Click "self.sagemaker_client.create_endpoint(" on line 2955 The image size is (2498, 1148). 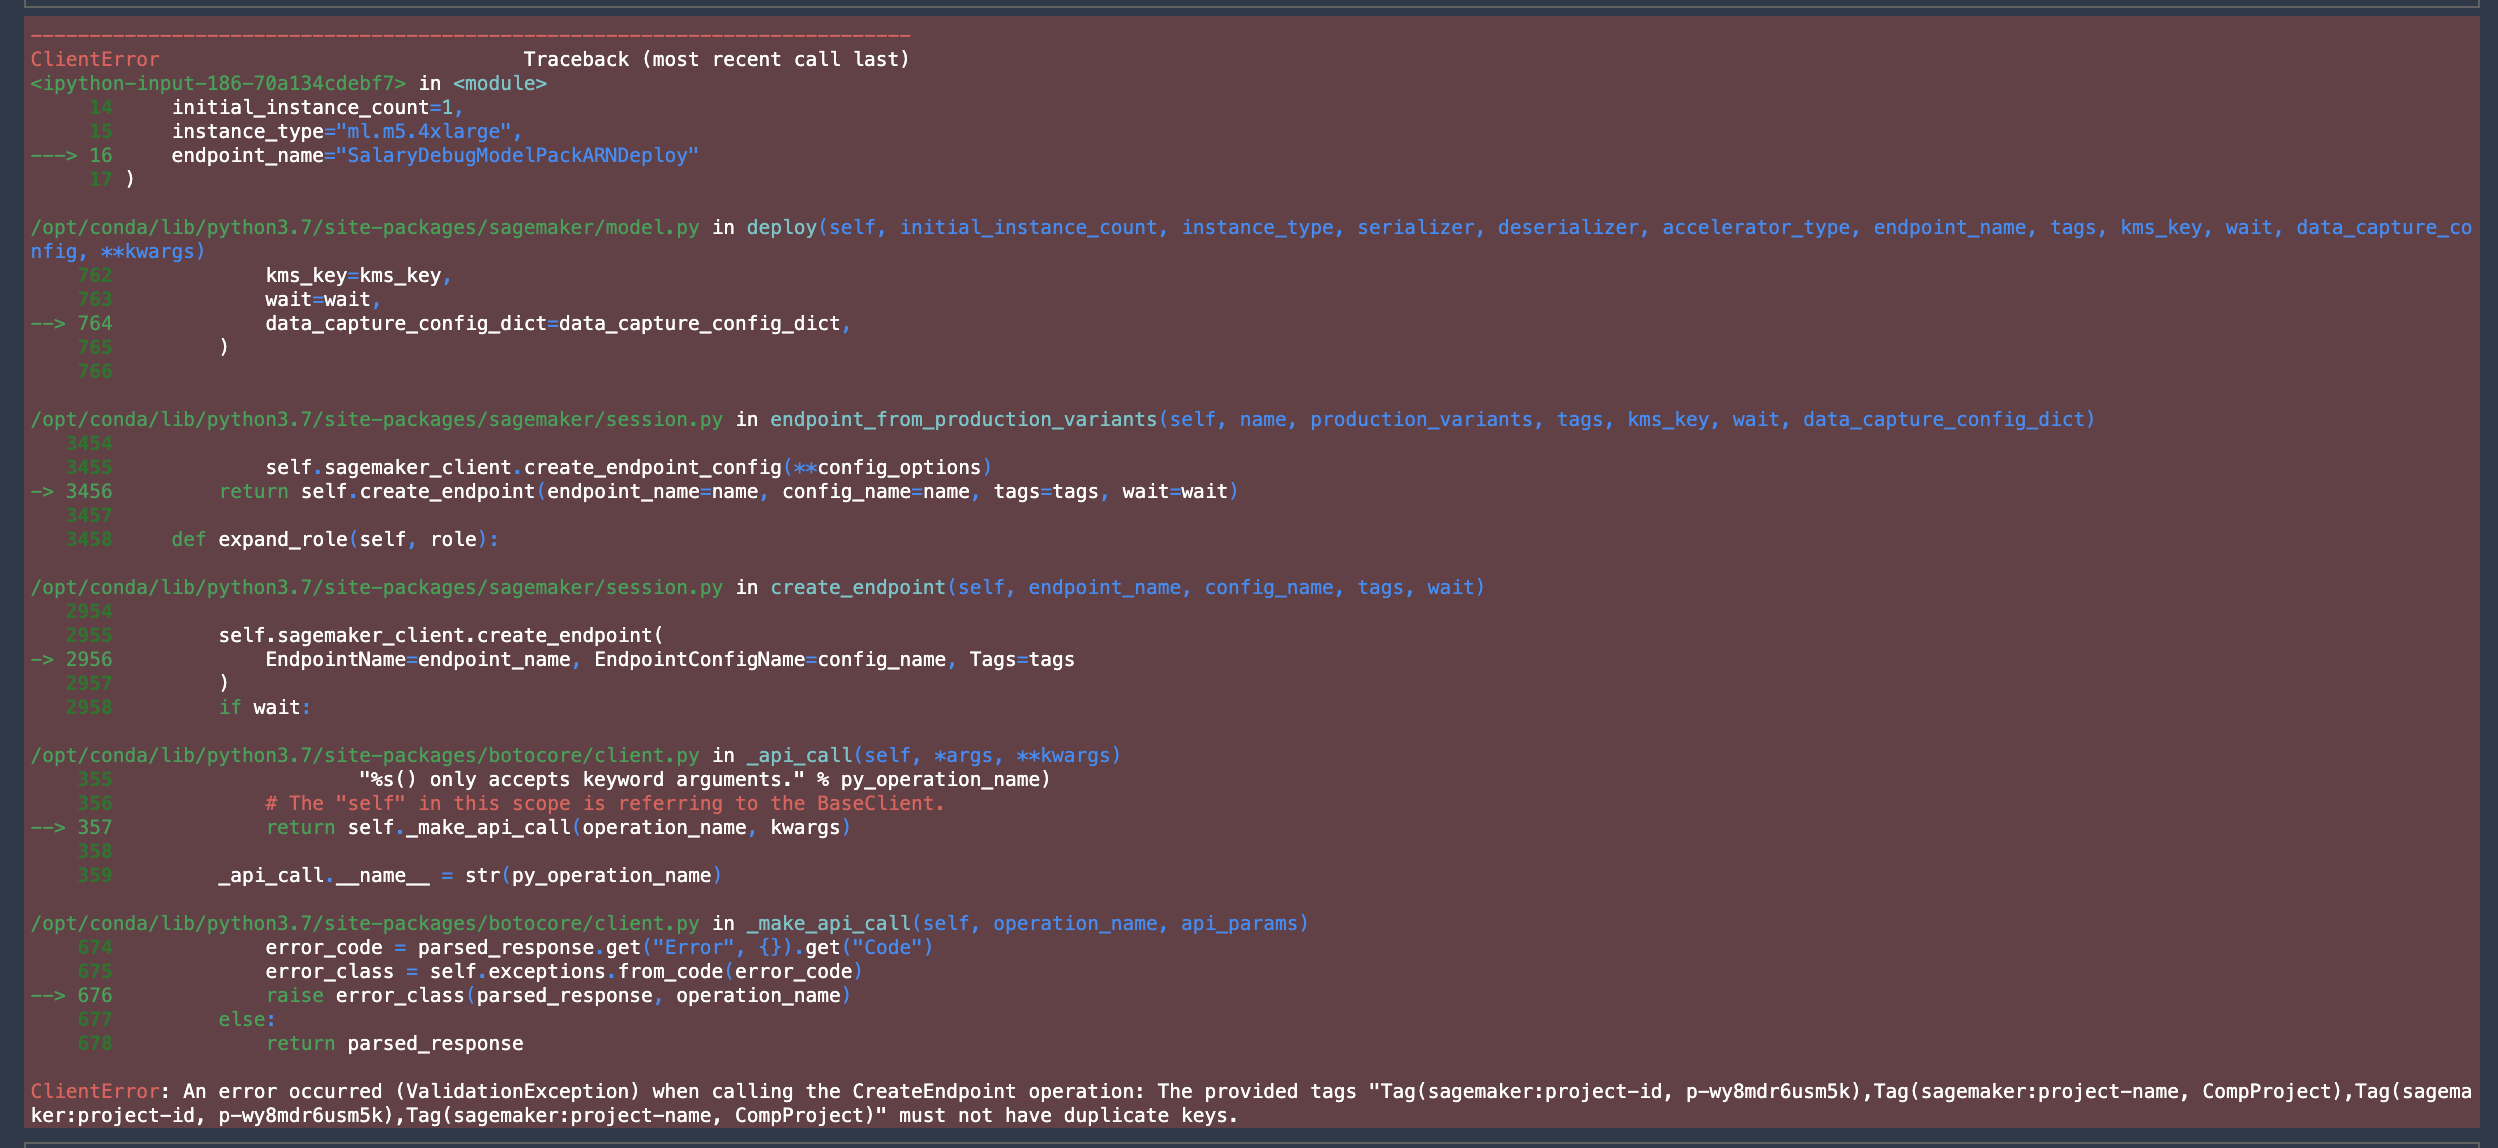[x=441, y=635]
